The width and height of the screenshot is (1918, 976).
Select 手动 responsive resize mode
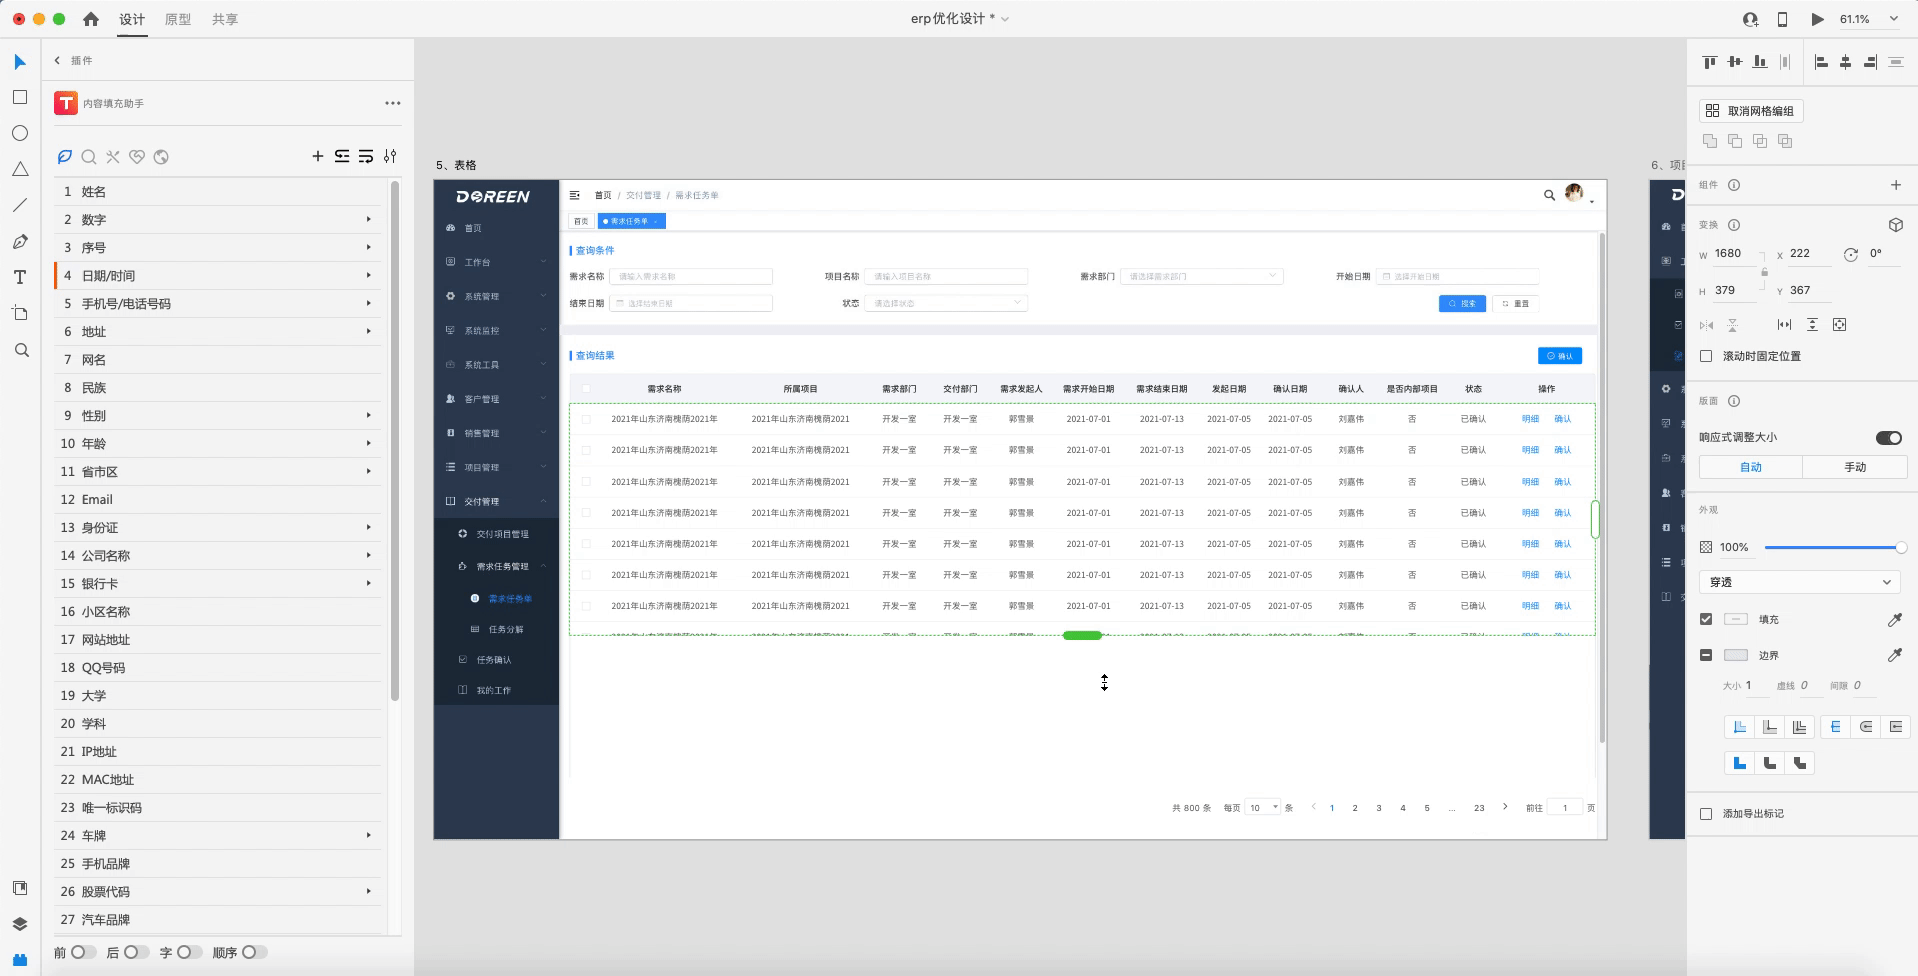[1854, 467]
